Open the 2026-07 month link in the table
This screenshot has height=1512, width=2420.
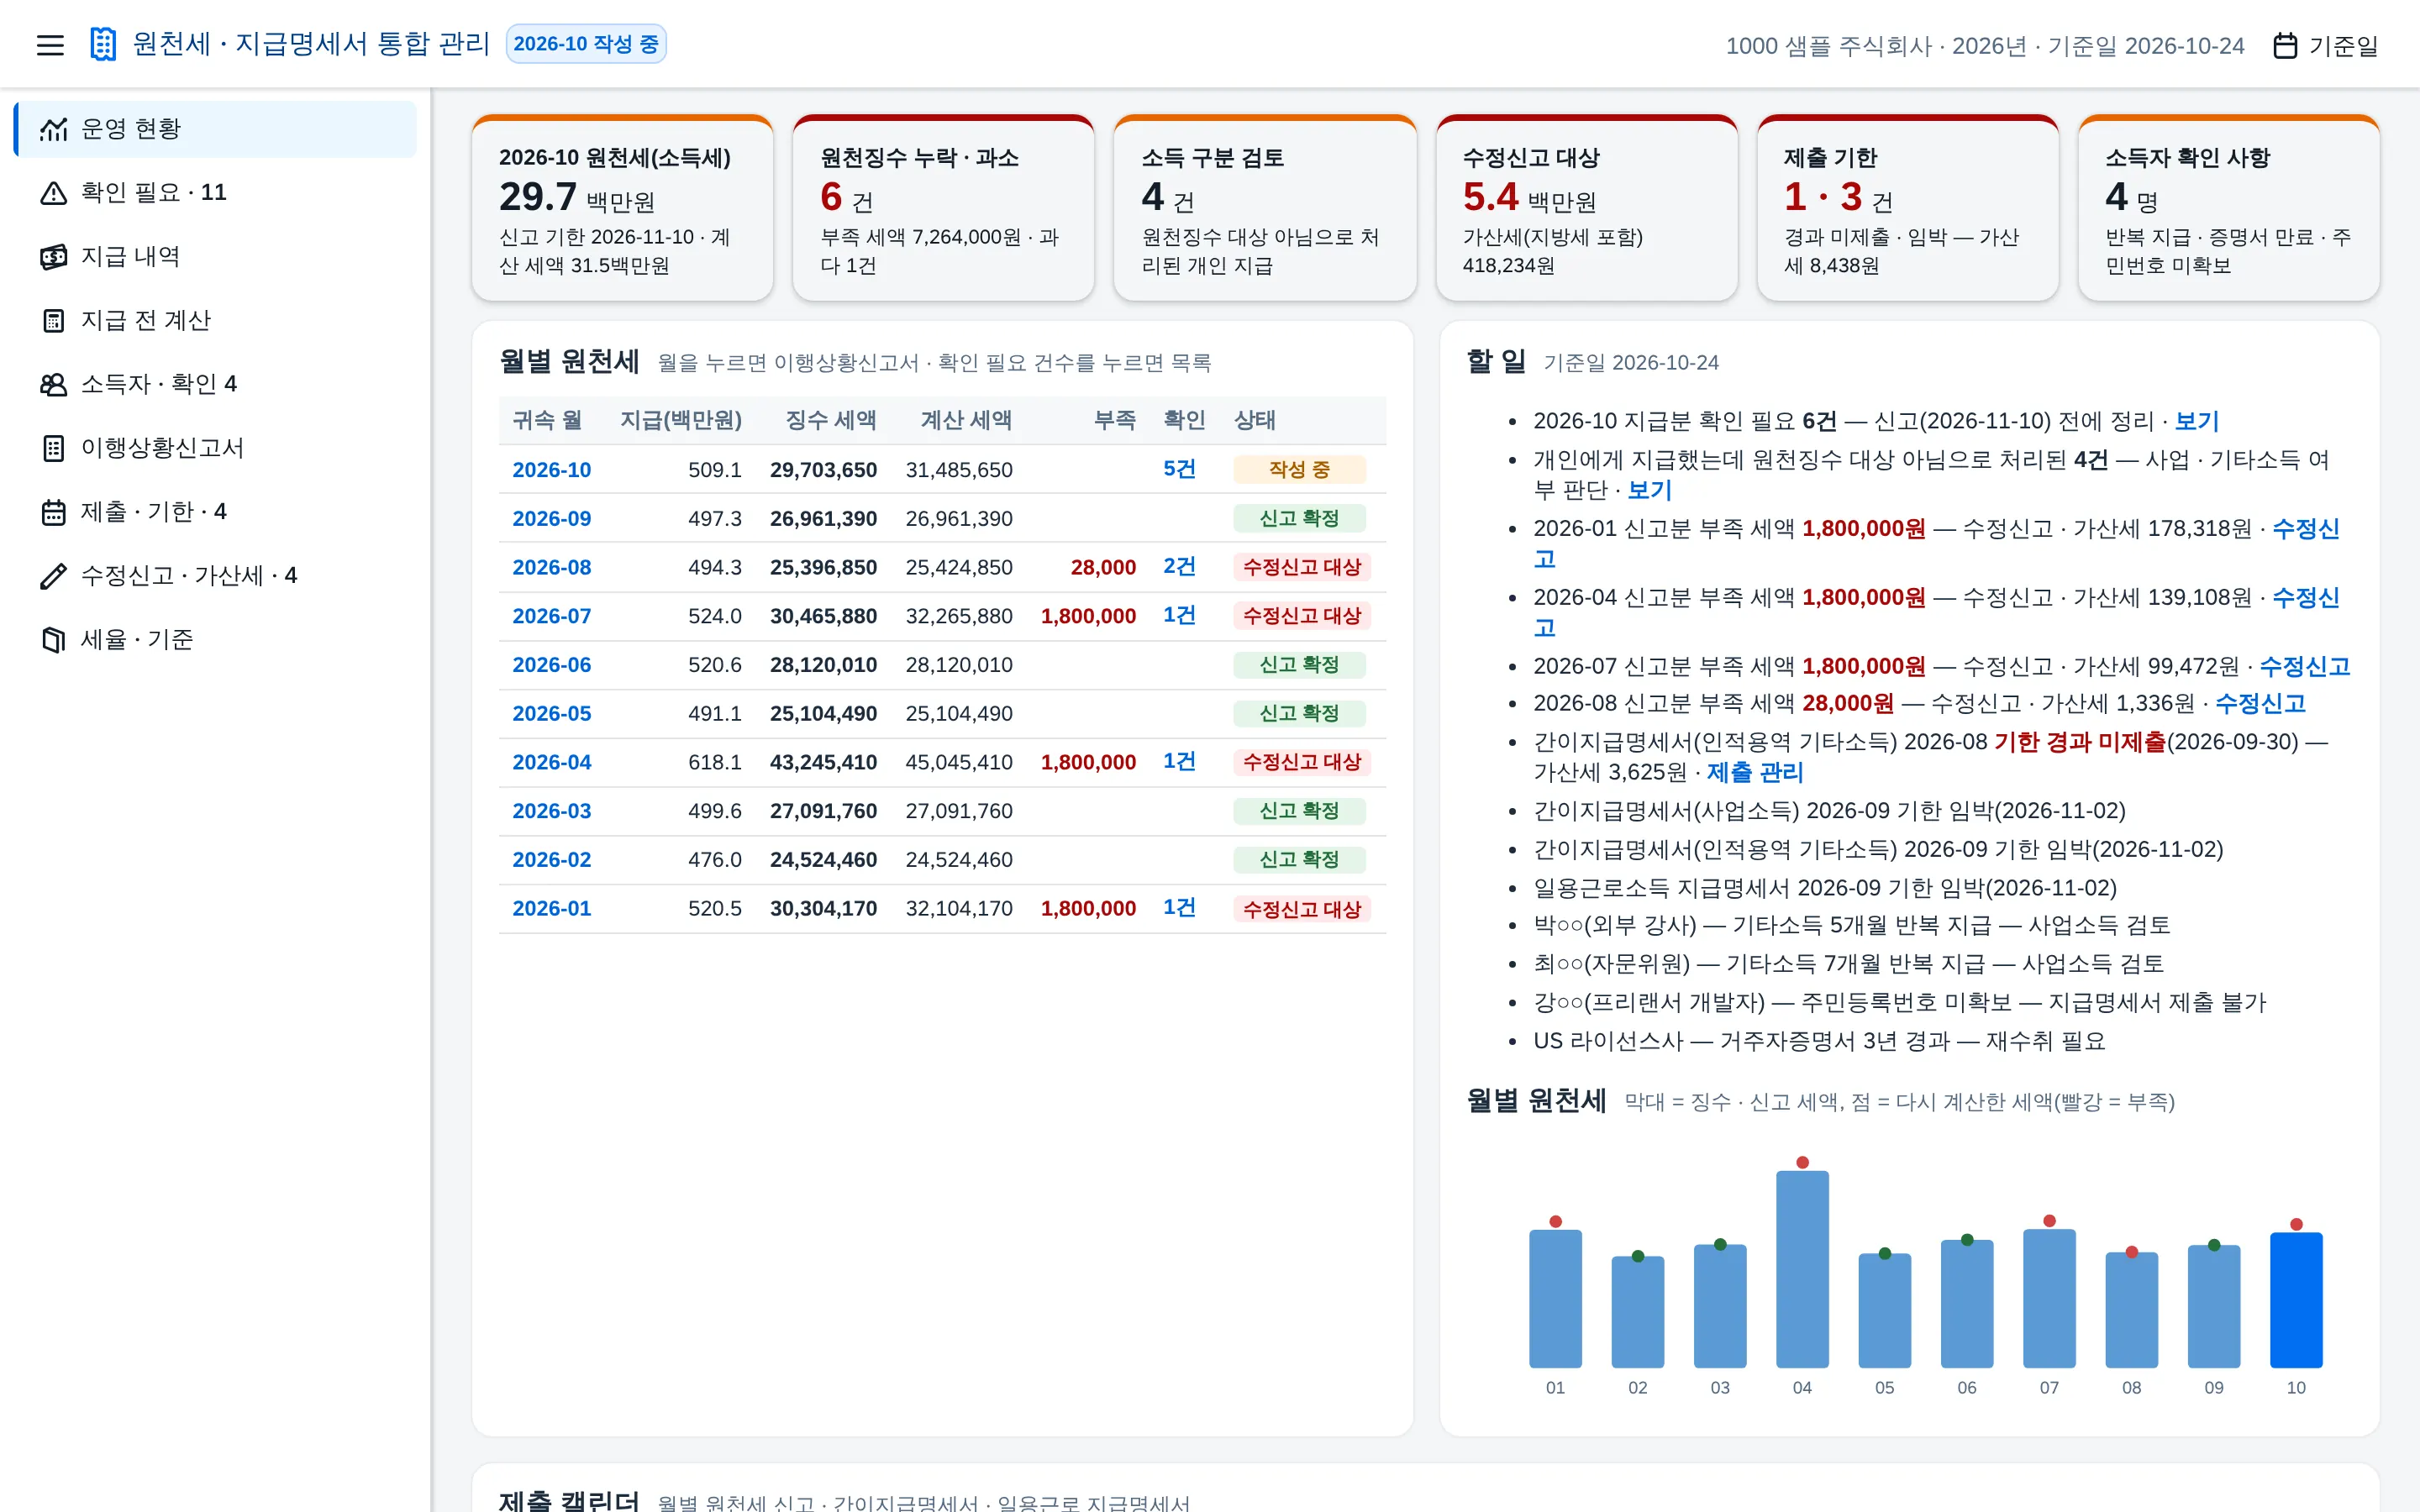(551, 616)
